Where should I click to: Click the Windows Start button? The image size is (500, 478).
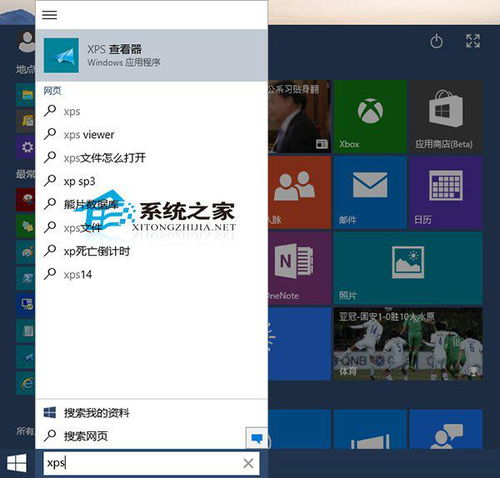17,463
